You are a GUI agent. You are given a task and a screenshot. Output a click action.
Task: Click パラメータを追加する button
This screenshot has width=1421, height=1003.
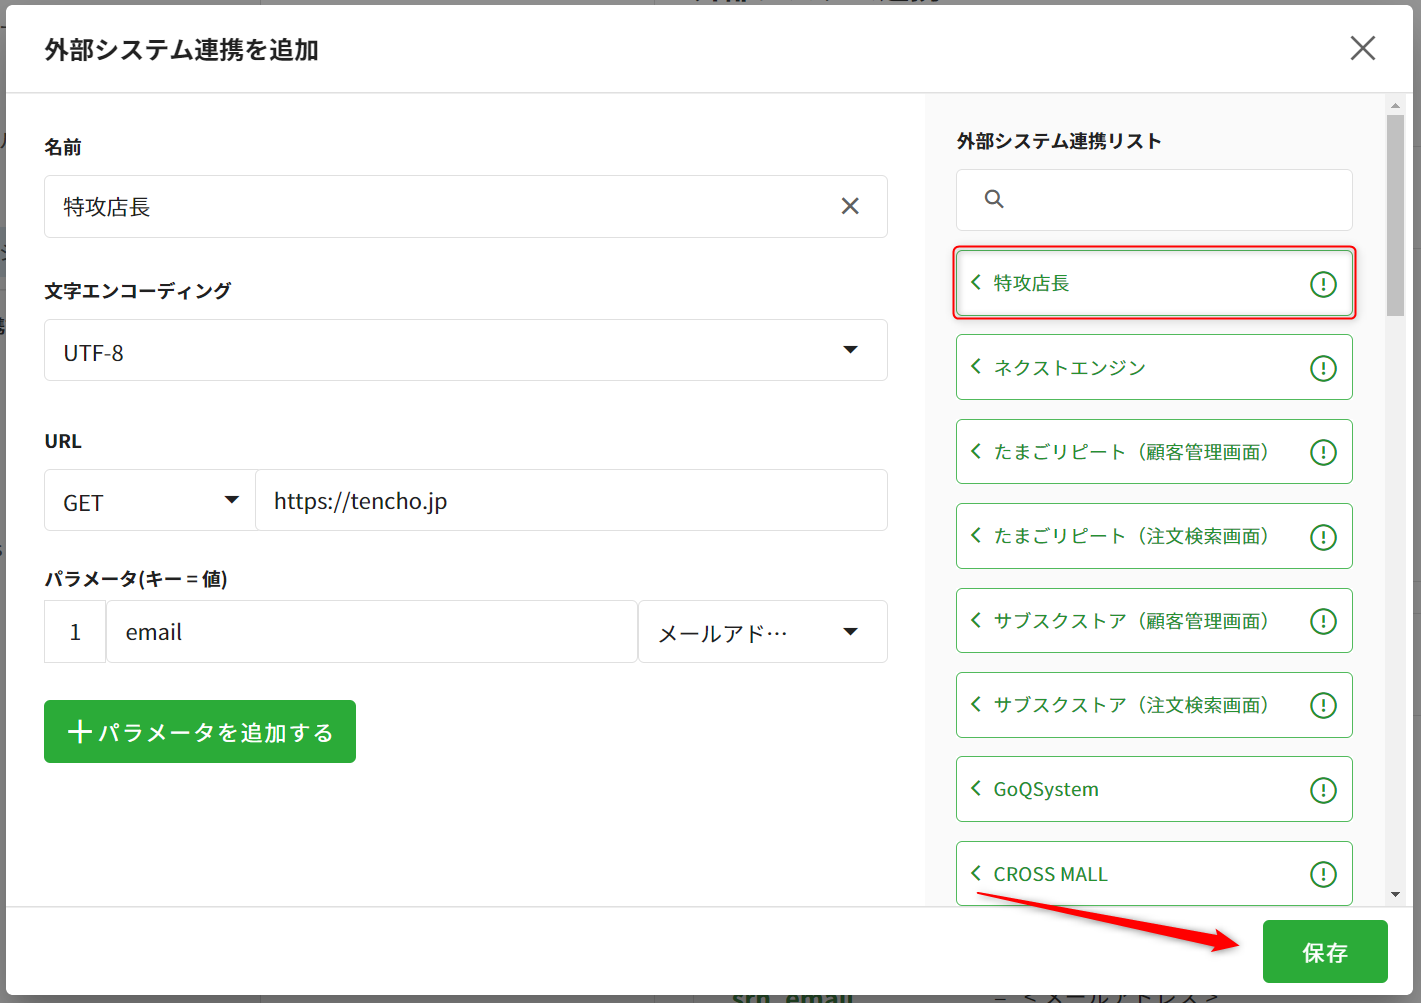pos(200,732)
